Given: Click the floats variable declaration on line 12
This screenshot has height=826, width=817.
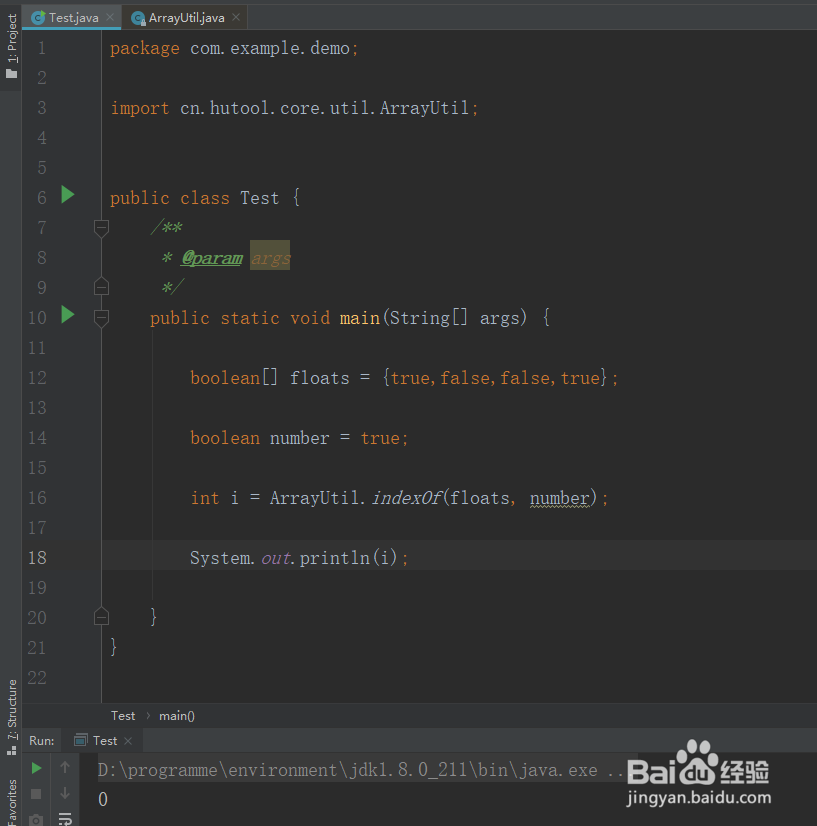Looking at the screenshot, I should (x=320, y=378).
